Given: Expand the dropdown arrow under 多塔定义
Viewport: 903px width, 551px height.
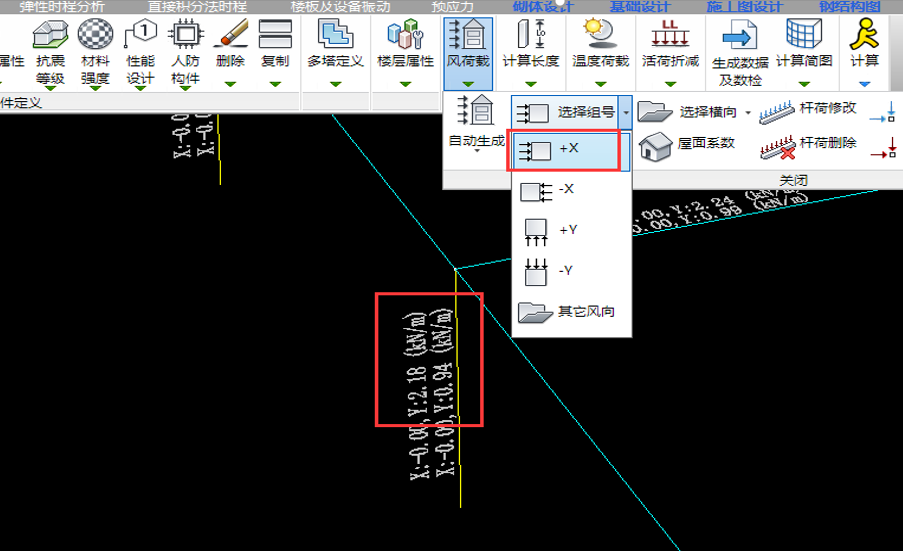Looking at the screenshot, I should coord(336,84).
